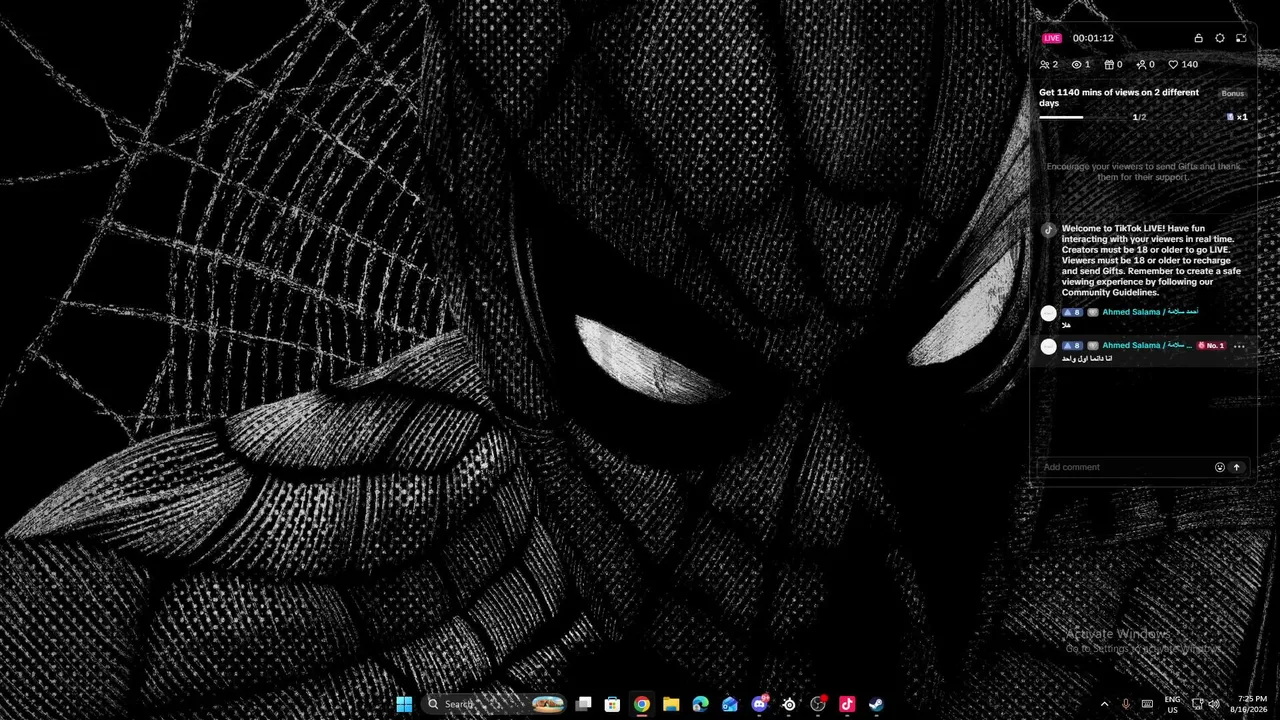Launch Microsoft Edge from the taskbar
The image size is (1280, 720).
pos(700,704)
